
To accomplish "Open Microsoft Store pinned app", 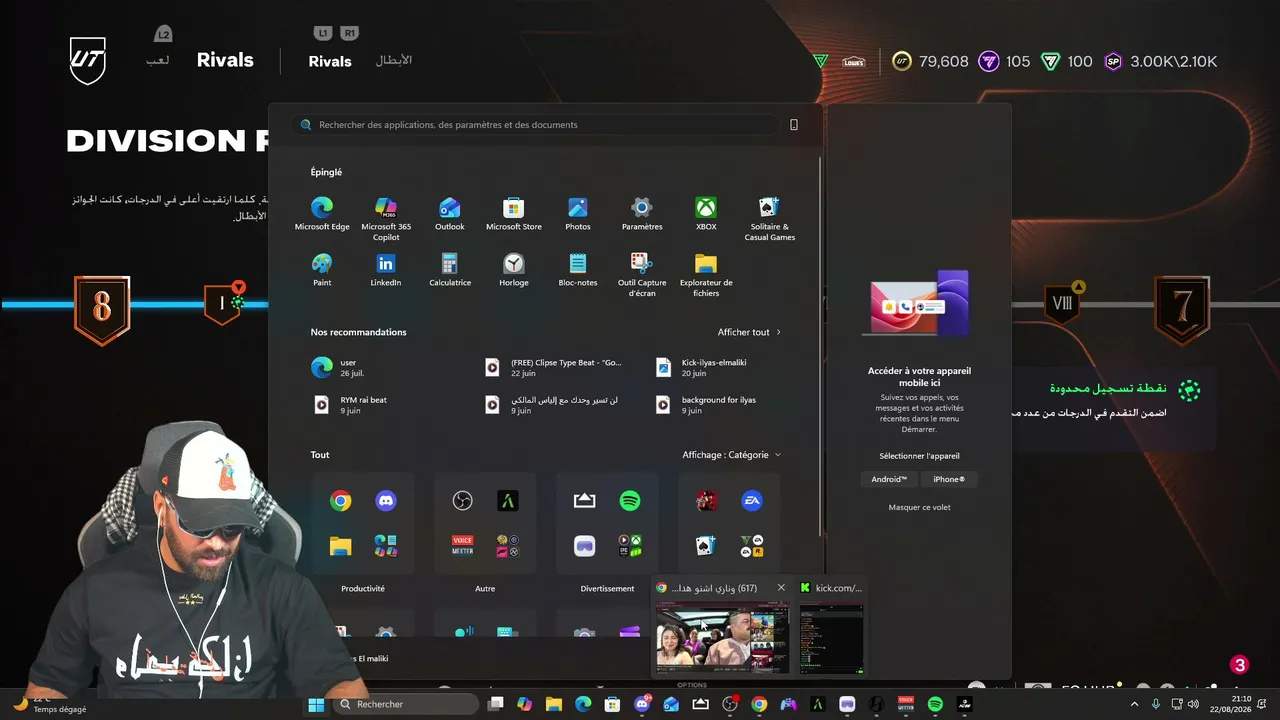I will (514, 214).
